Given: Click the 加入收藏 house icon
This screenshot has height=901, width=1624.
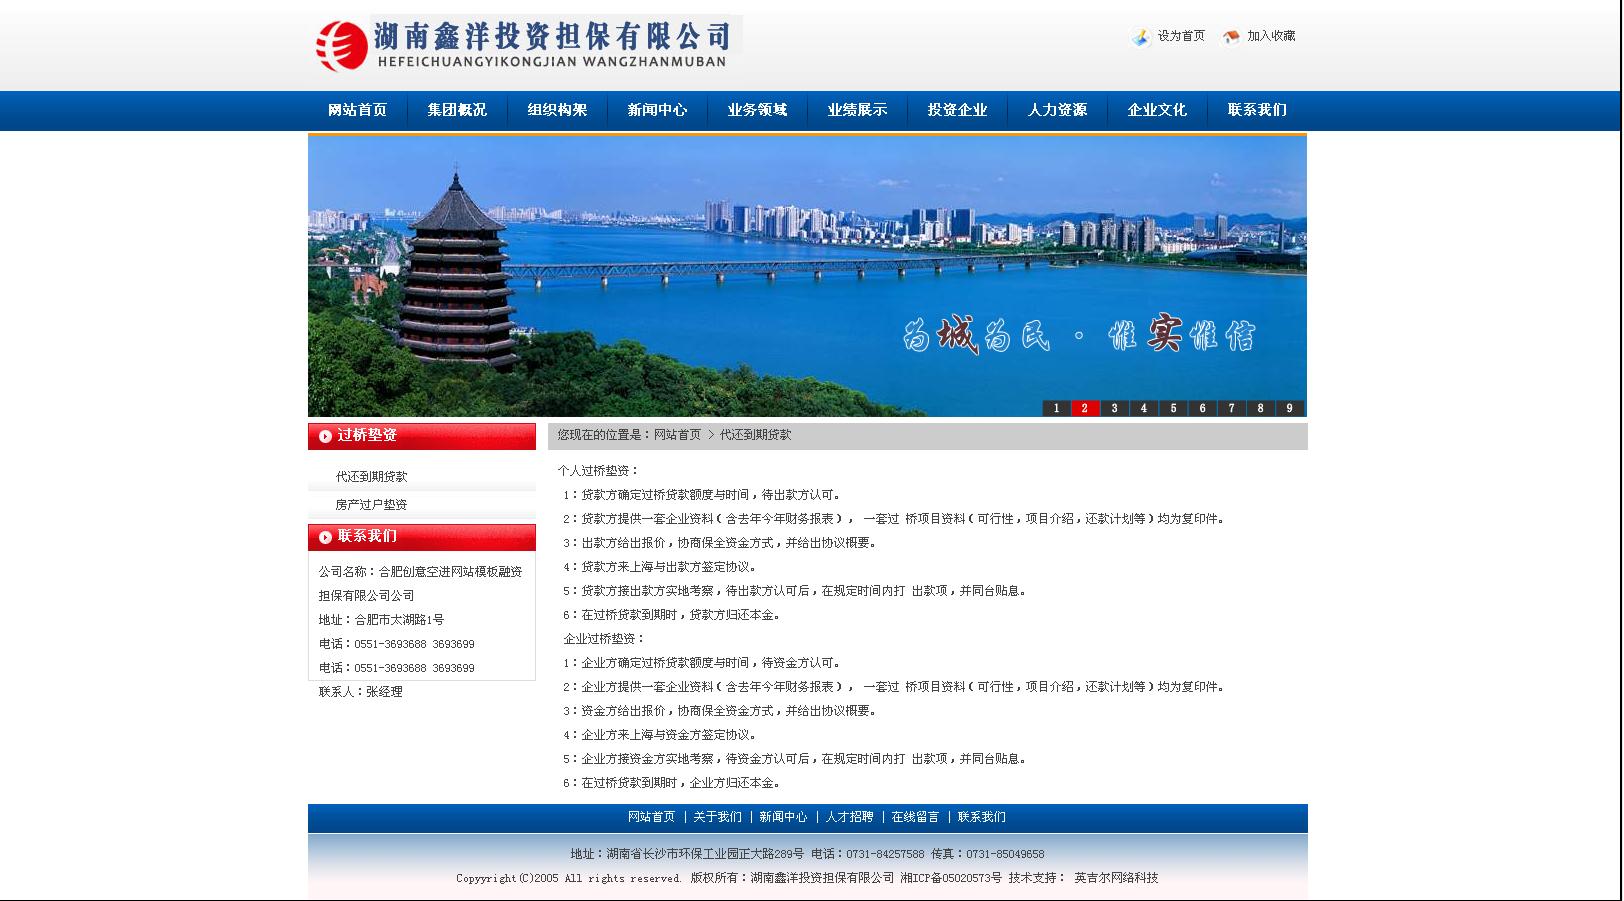Looking at the screenshot, I should 1231,37.
